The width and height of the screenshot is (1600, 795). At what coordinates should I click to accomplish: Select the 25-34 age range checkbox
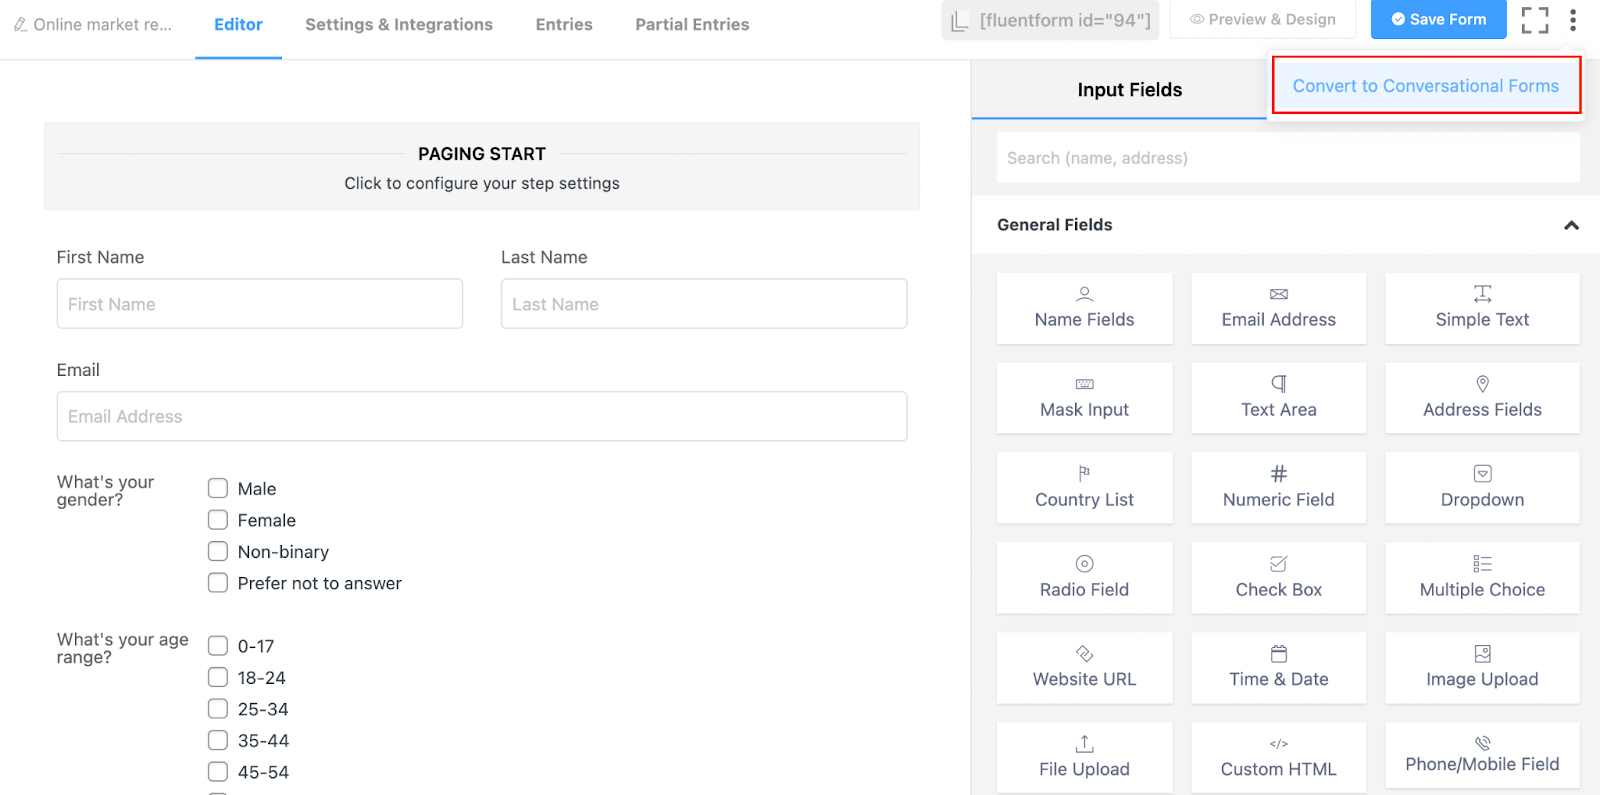point(218,709)
